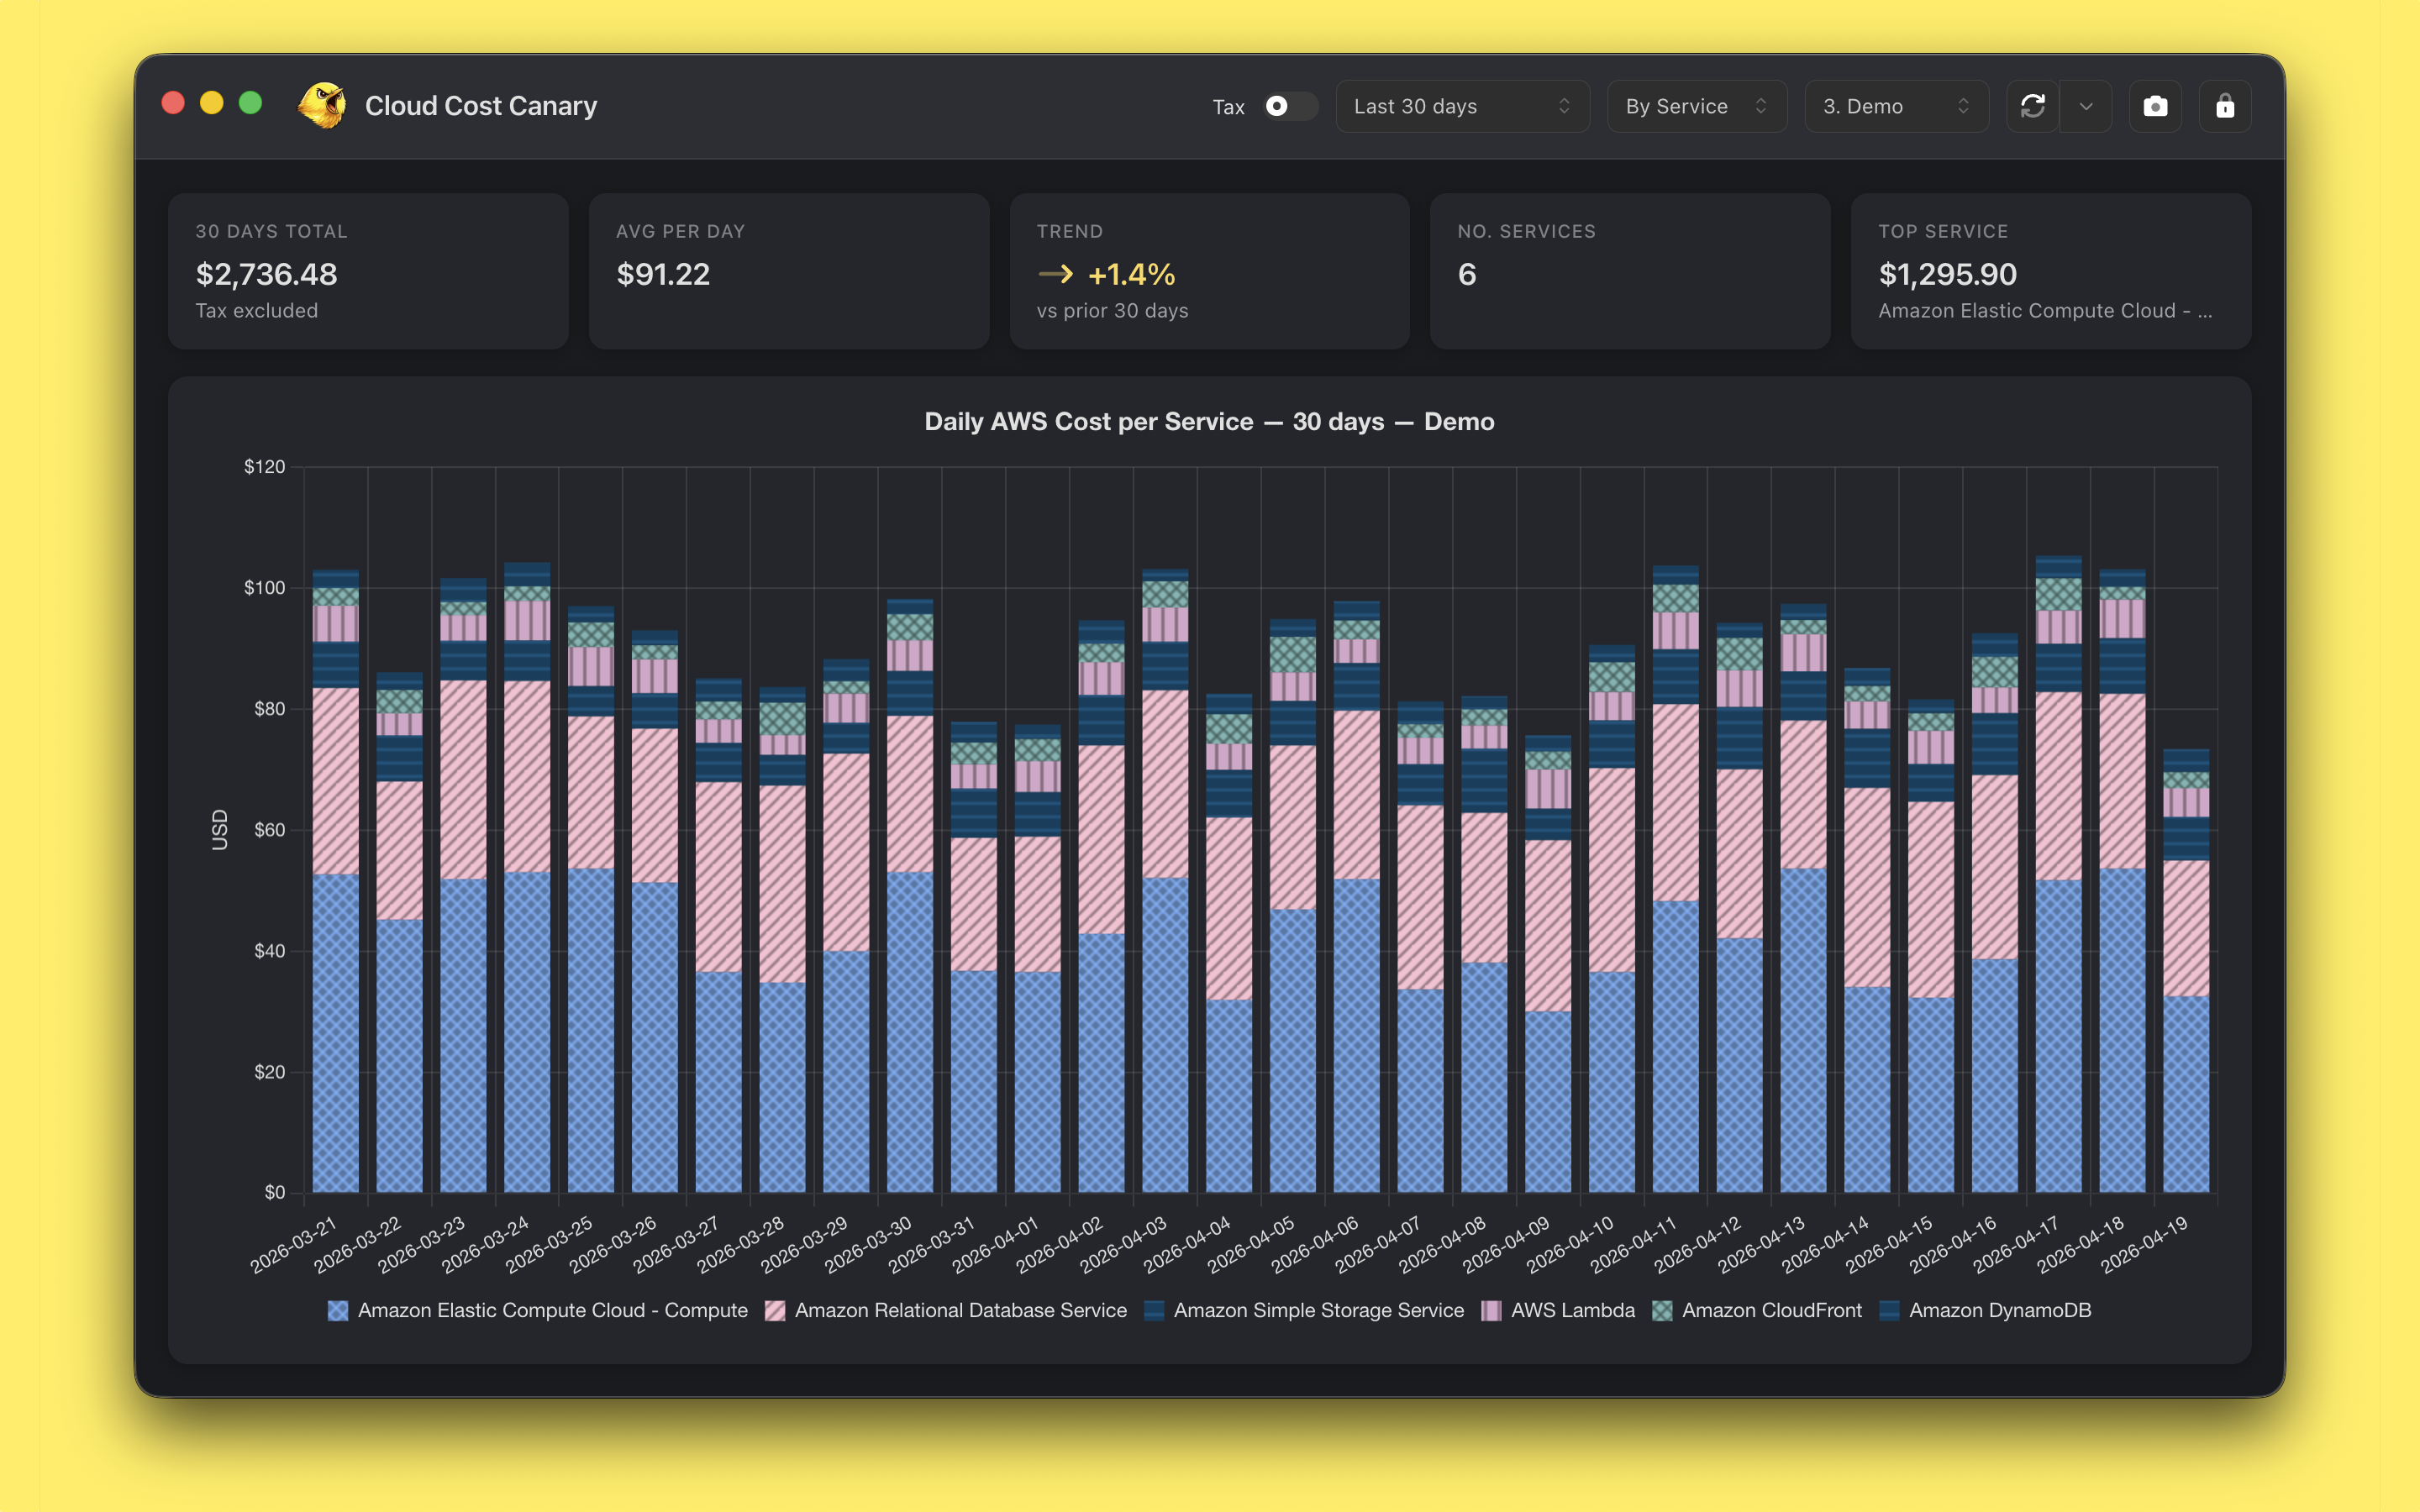The width and height of the screenshot is (2420, 1512).
Task: Click 'vs prior 30 days' text
Action: pyautogui.click(x=1112, y=311)
